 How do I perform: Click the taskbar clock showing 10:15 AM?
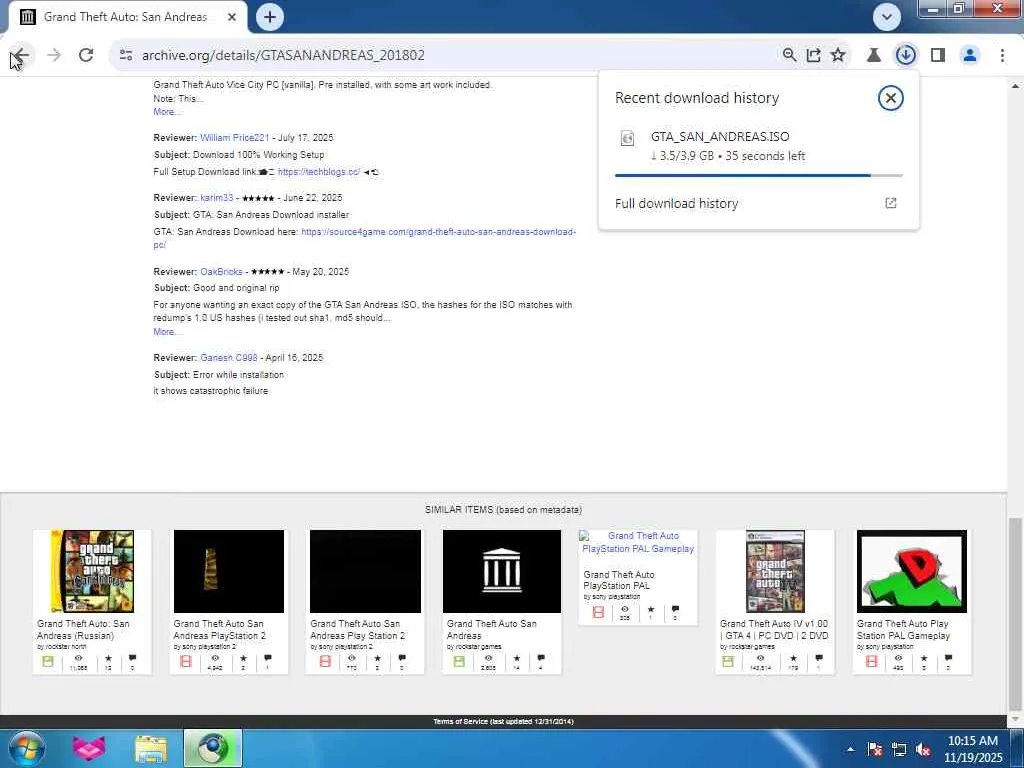[x=973, y=749]
